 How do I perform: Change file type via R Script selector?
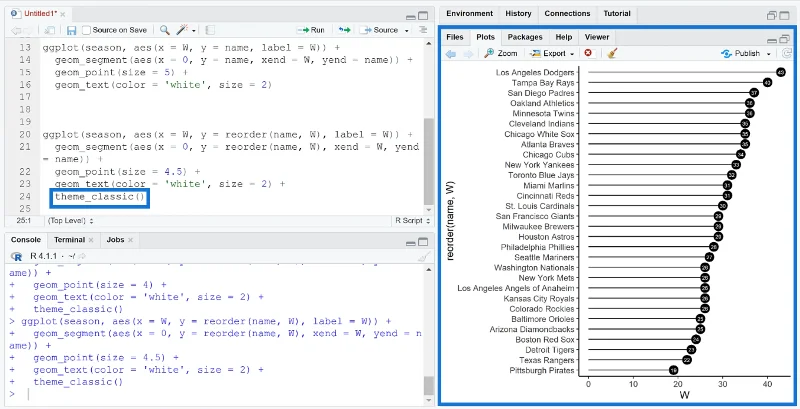coord(413,221)
